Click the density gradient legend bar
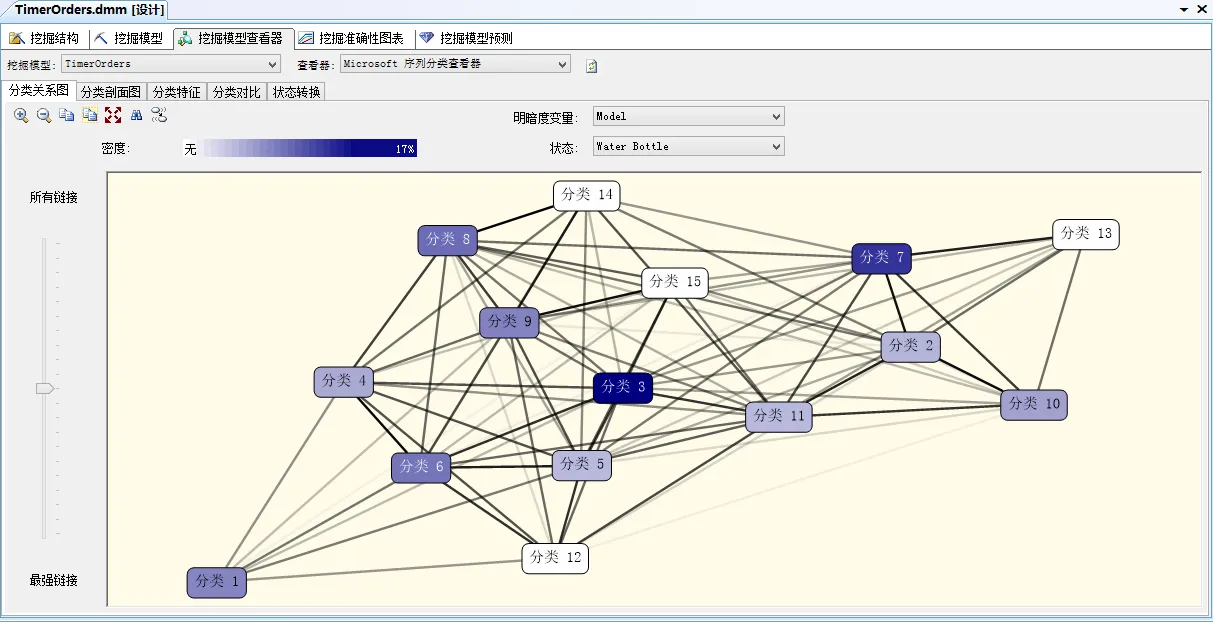The height and width of the screenshot is (622, 1213). [300, 148]
